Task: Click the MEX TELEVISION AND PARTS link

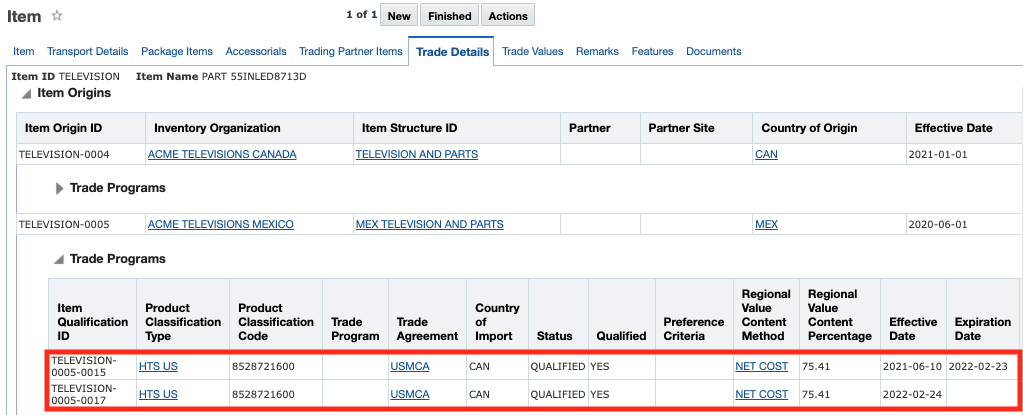Action: pos(429,225)
